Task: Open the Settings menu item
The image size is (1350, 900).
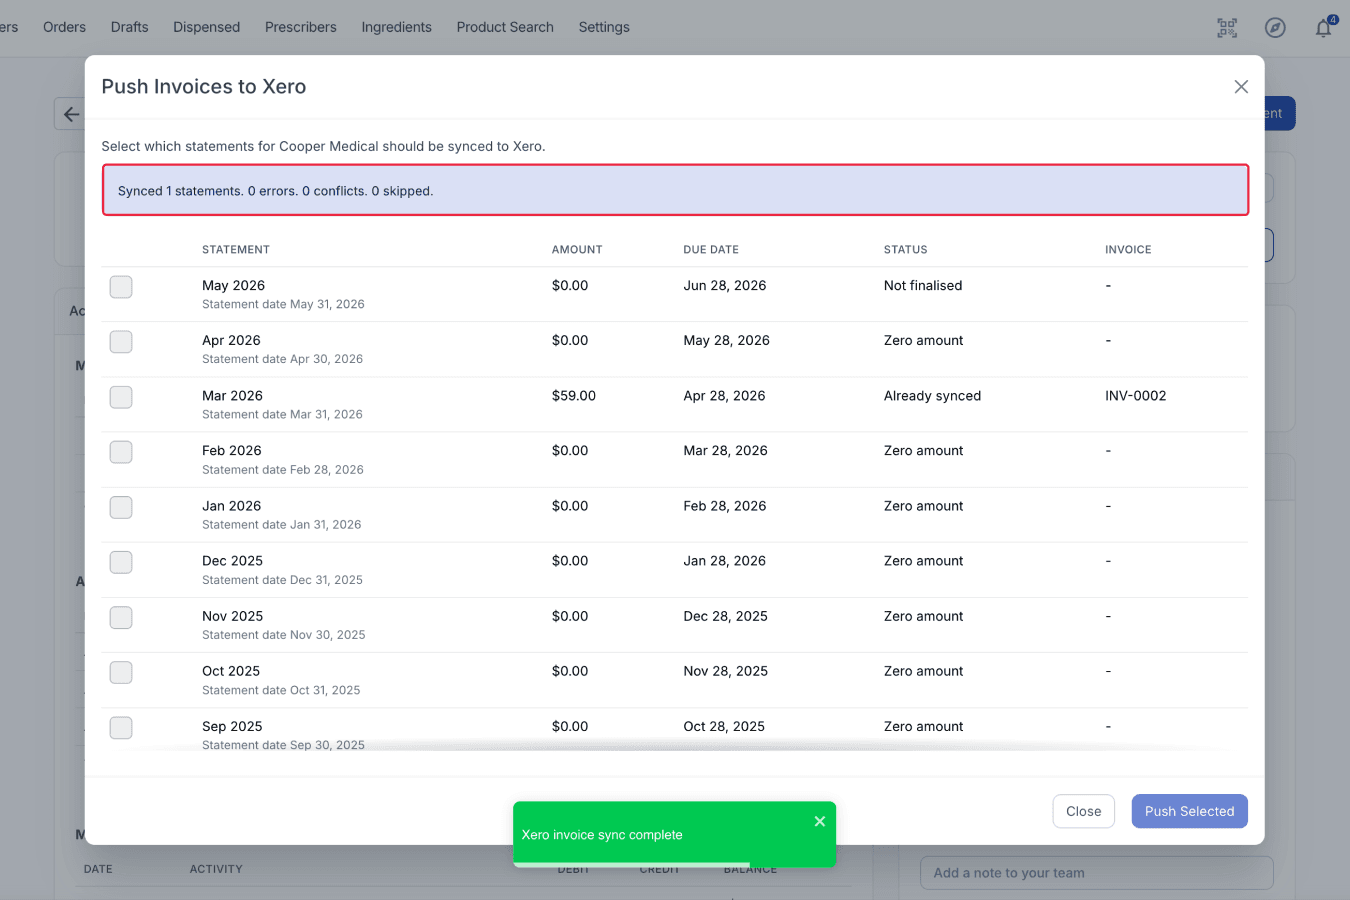Action: coord(604,27)
